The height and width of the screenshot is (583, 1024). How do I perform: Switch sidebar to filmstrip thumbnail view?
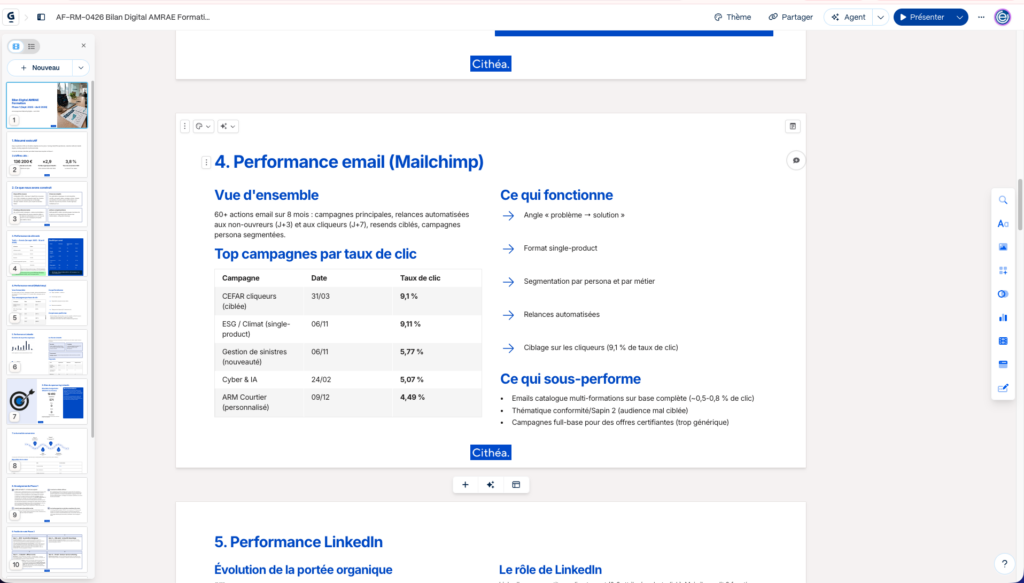click(16, 46)
